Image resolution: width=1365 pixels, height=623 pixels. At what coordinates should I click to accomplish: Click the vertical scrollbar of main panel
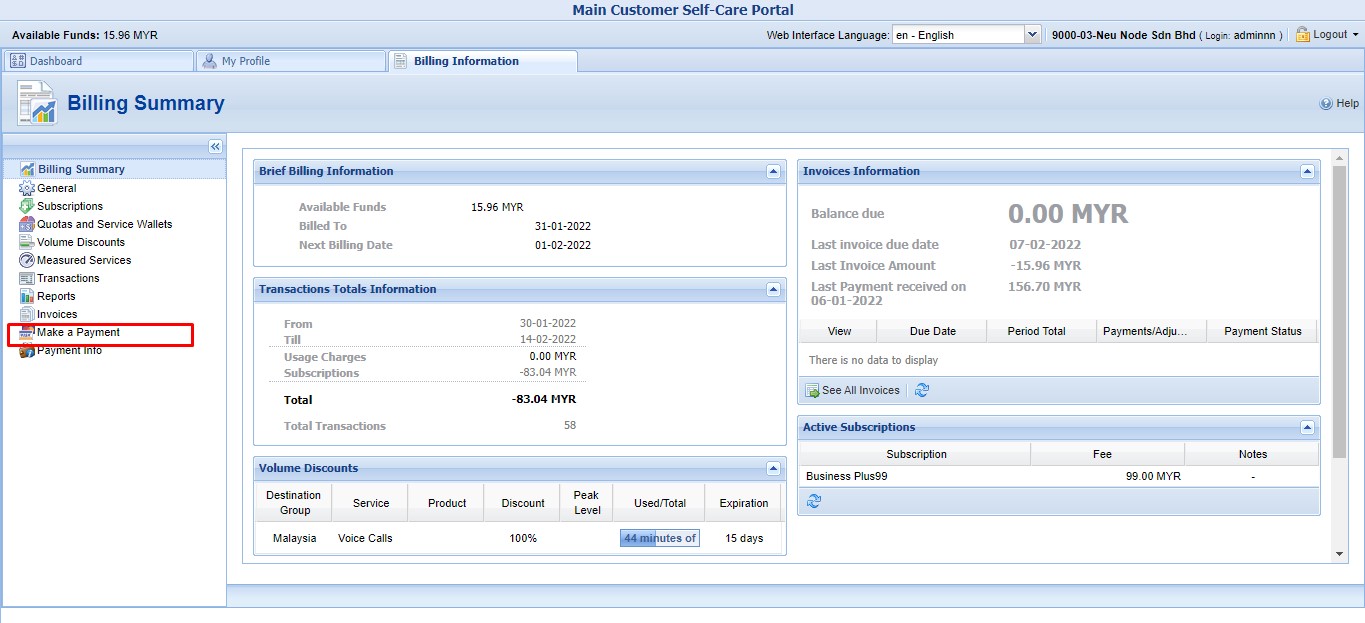click(1340, 310)
